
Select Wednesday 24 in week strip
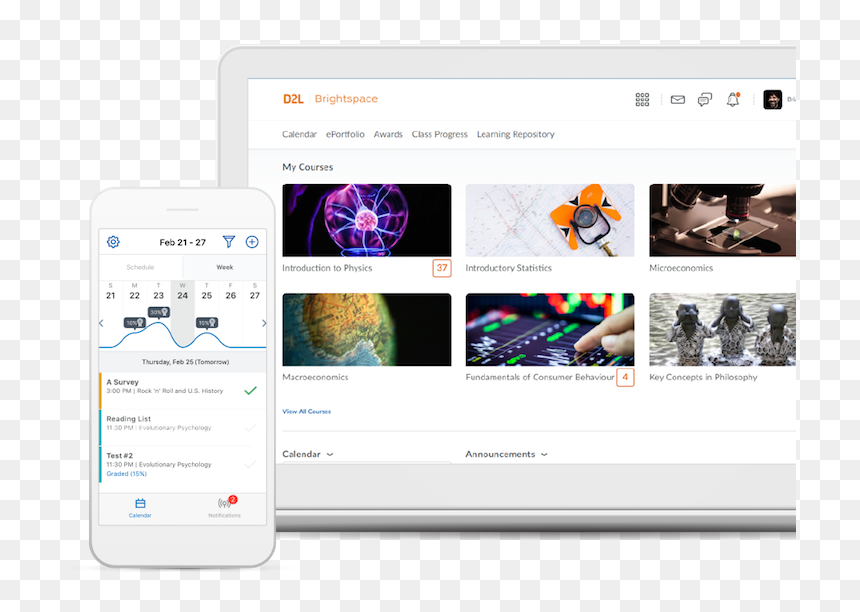(183, 292)
